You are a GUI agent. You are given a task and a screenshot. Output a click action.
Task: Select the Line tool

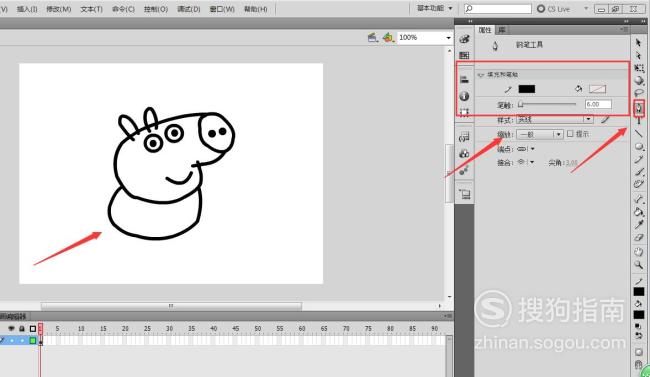coord(639,134)
